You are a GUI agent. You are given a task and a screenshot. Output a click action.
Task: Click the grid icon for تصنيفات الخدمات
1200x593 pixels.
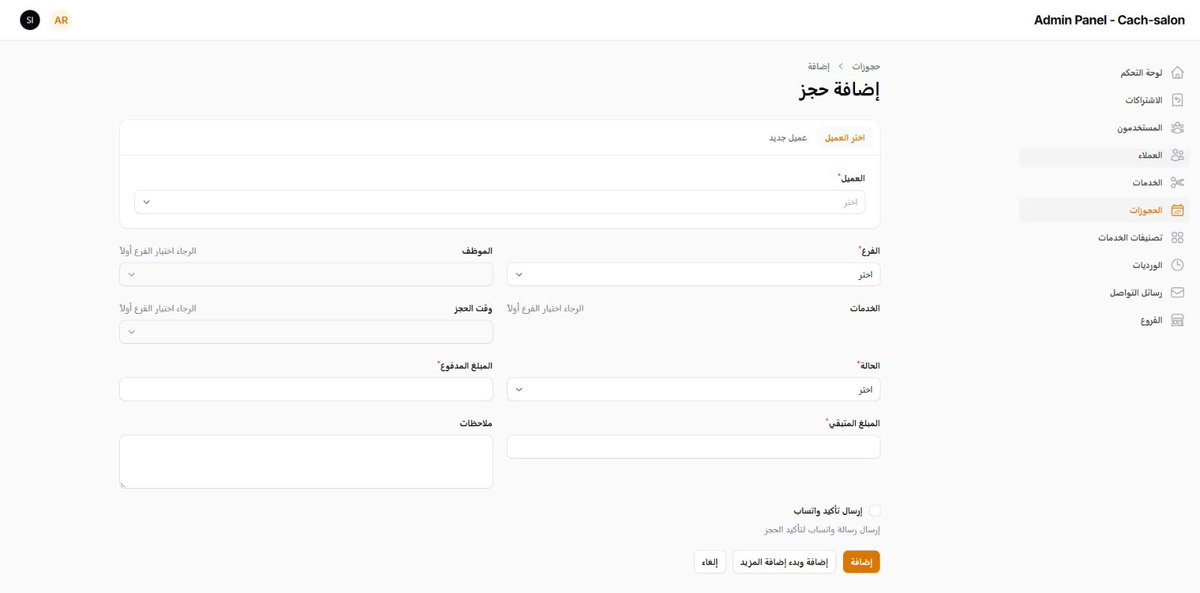click(x=1177, y=238)
